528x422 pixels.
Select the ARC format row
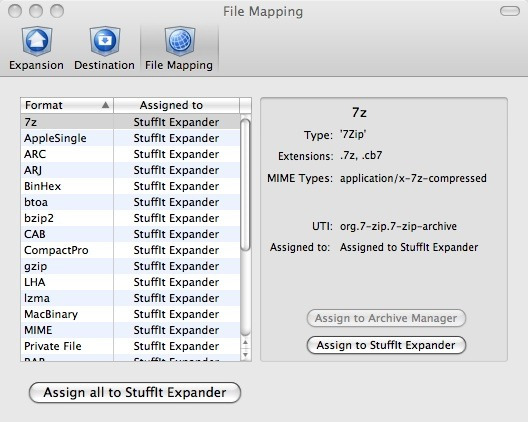[x=130, y=154]
